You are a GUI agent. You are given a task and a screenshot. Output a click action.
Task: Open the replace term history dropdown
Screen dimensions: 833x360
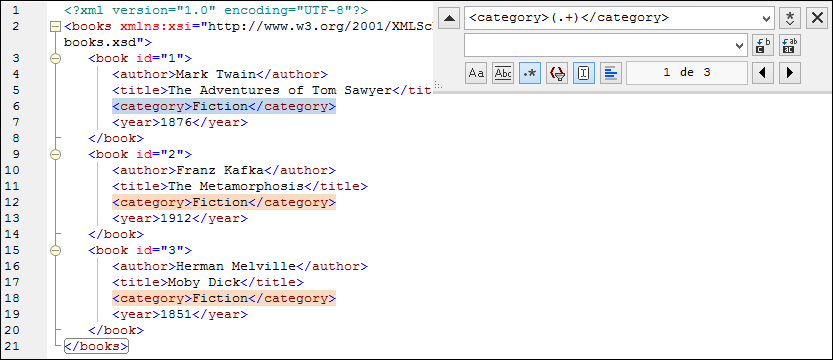click(x=739, y=45)
